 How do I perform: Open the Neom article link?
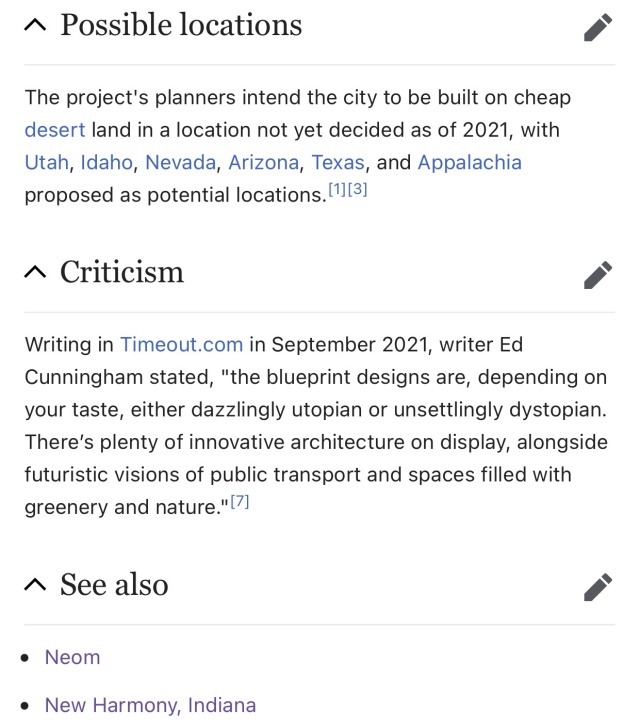coord(72,657)
